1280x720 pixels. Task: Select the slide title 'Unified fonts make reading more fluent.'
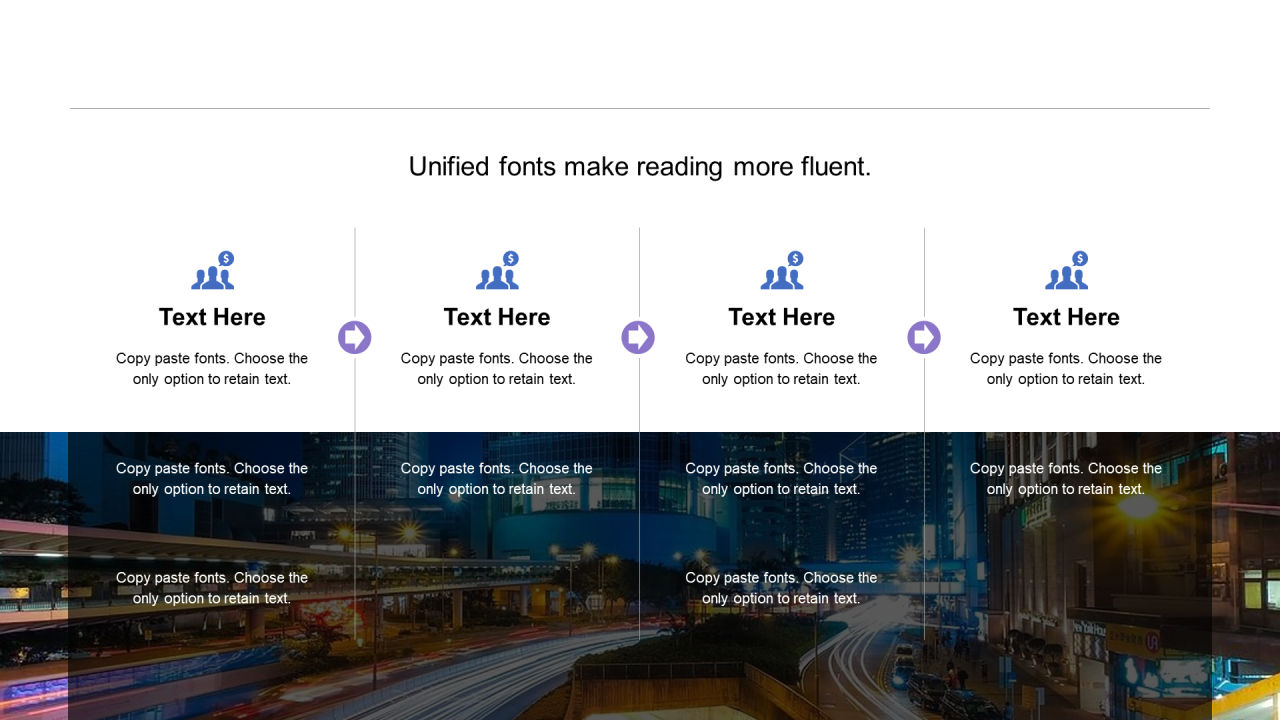tap(640, 166)
